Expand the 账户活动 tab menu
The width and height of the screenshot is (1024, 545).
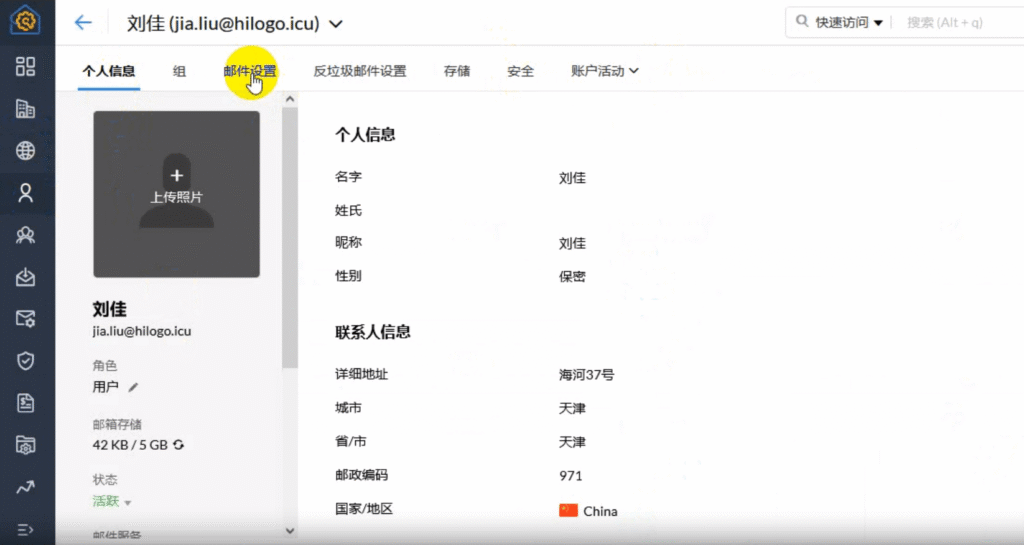pyautogui.click(x=633, y=71)
